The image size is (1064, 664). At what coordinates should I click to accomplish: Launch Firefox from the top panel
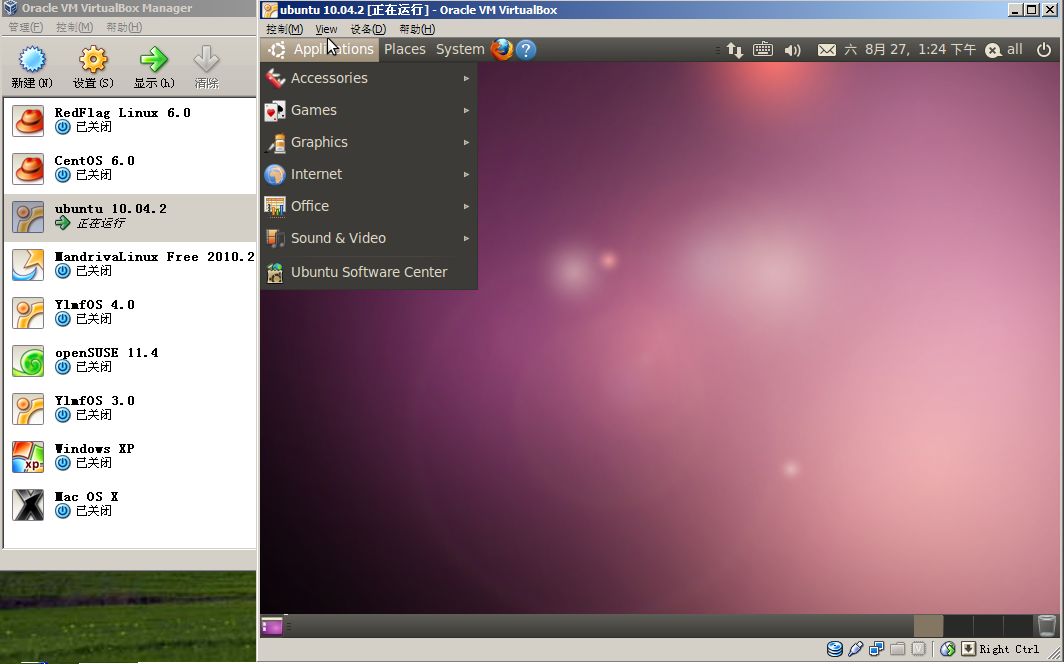pos(501,50)
